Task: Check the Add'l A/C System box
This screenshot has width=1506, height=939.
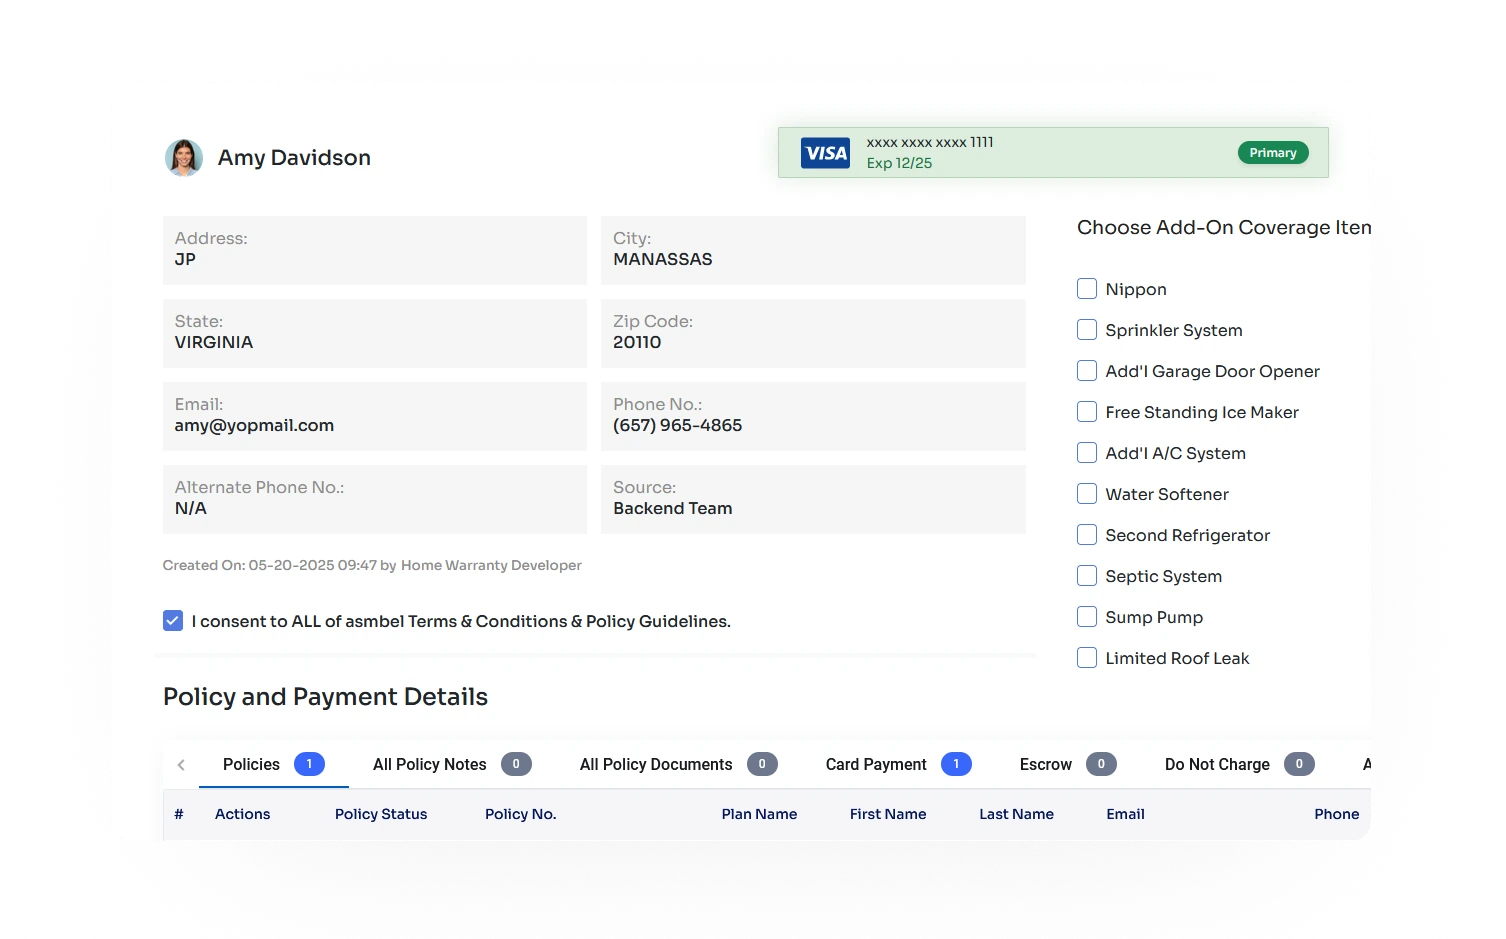Action: coord(1087,453)
